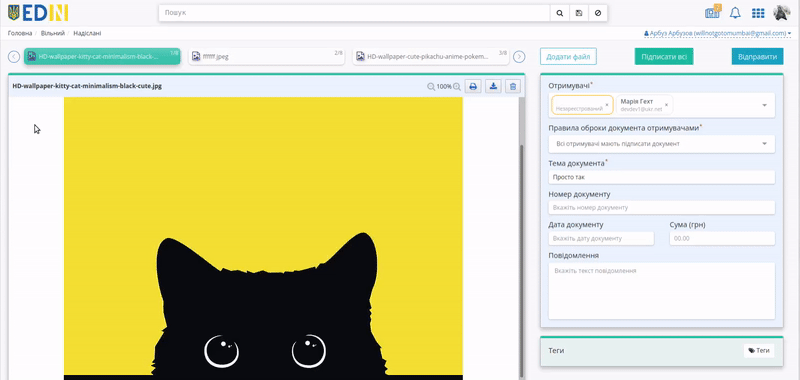Click the file name heading above preview
800x380 pixels.
[87, 86]
